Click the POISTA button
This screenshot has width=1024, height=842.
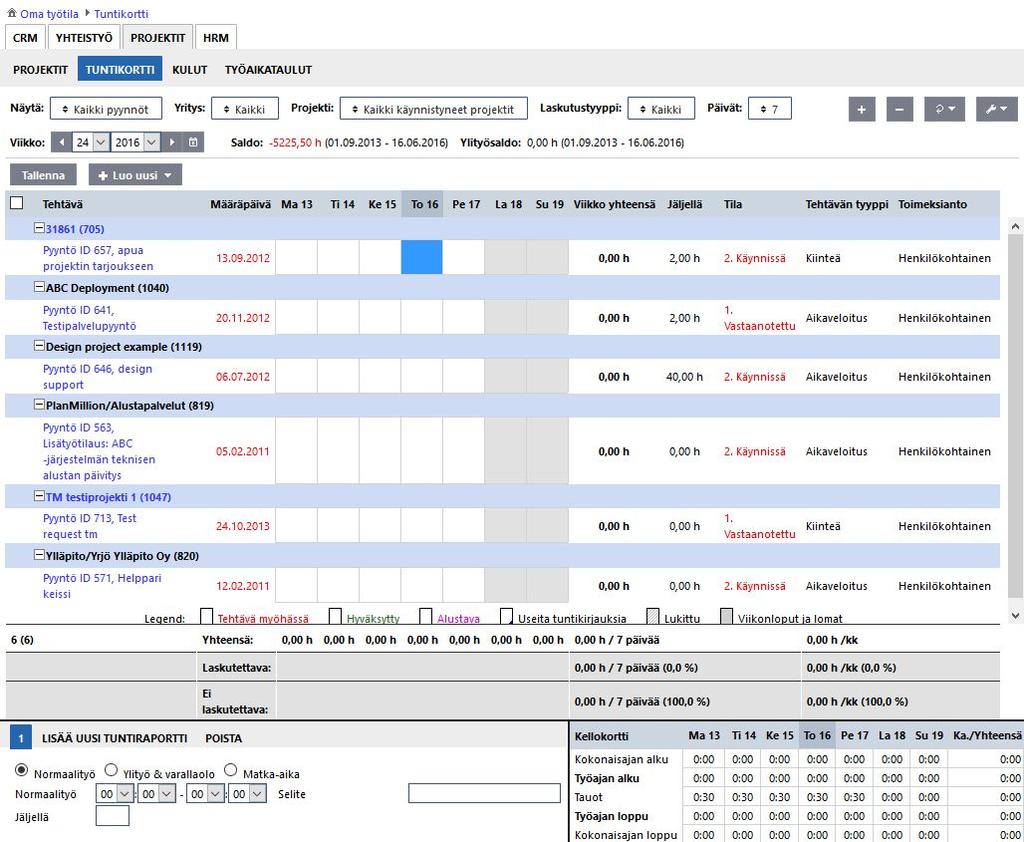(223, 738)
